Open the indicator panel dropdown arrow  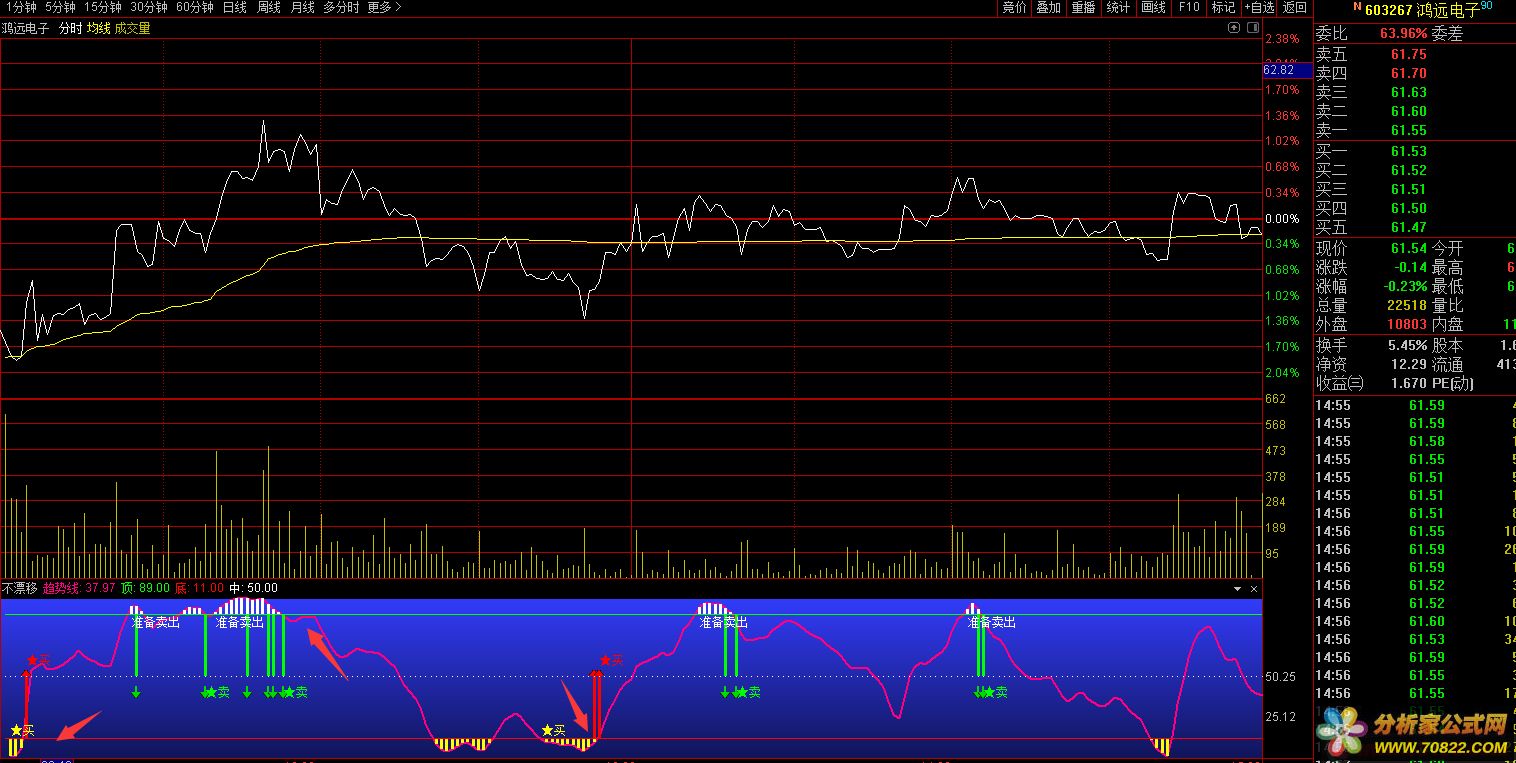1237,589
